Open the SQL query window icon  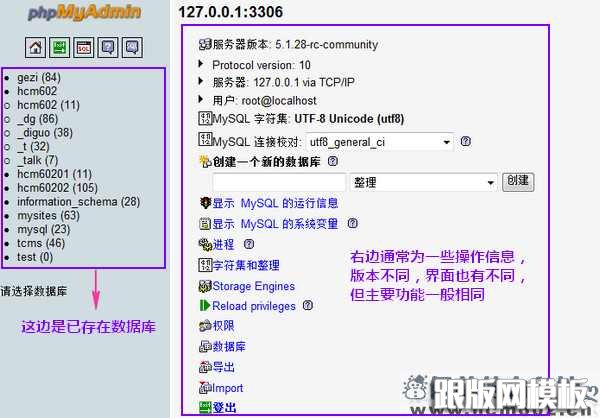click(84, 47)
